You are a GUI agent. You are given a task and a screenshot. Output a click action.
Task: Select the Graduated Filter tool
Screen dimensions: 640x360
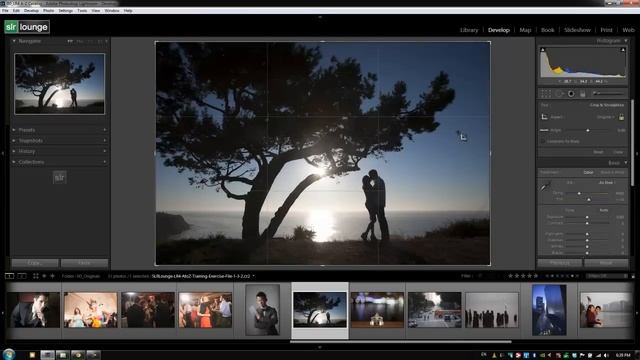(582, 94)
